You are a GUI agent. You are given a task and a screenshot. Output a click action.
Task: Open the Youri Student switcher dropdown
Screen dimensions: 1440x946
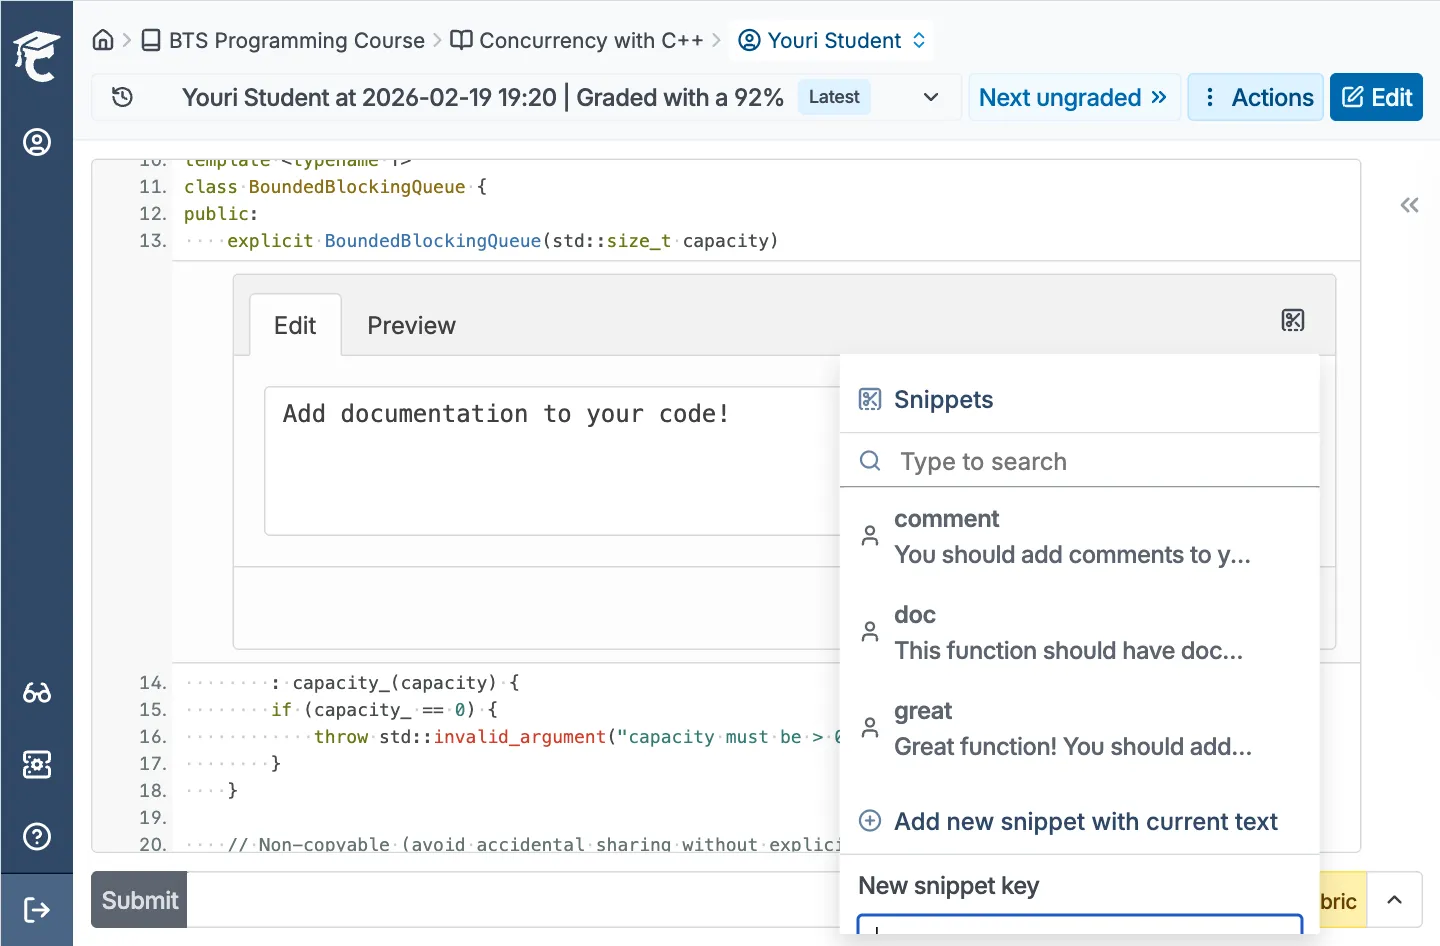click(831, 40)
